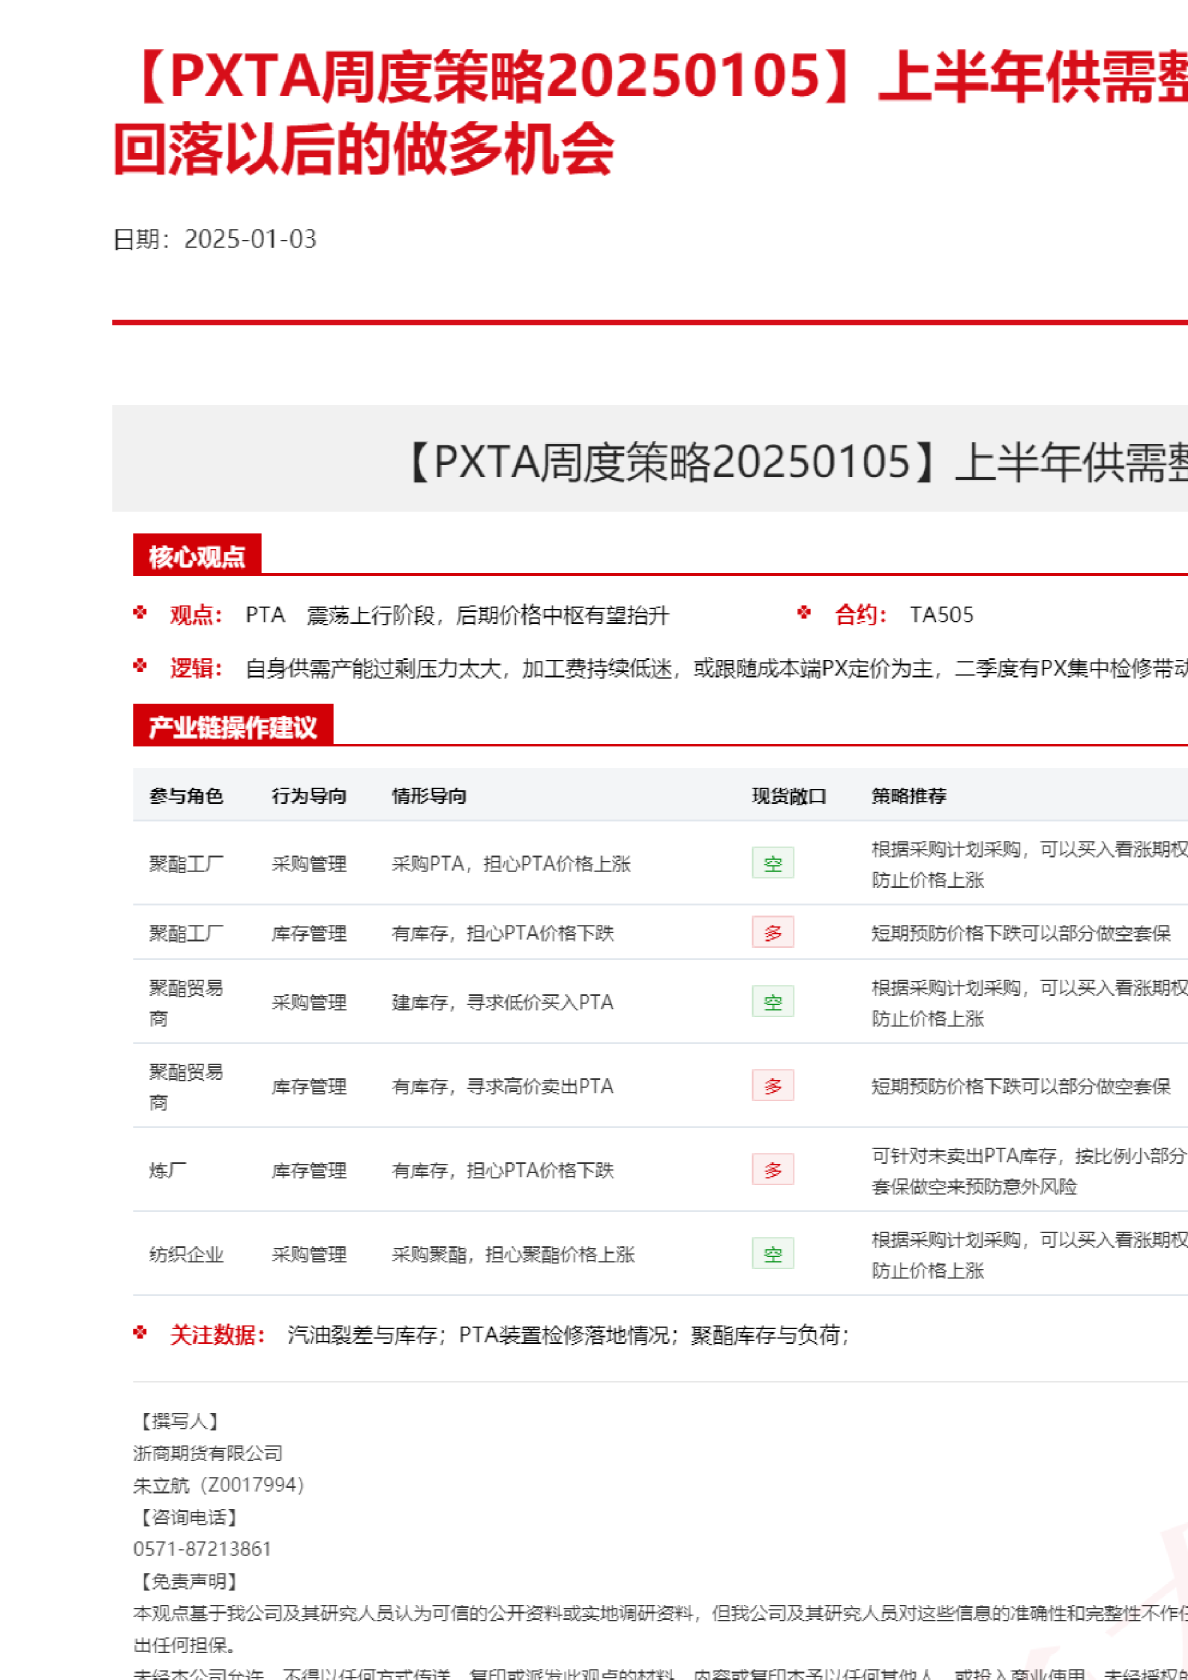1188x1680 pixels.
Task: Click the contract code TA505
Action: click(x=941, y=615)
